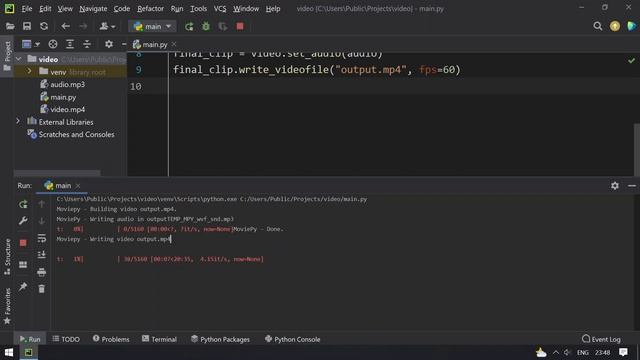Open the Problems tool window button
Image resolution: width=640 pixels, height=360 pixels.
pyautogui.click(x=111, y=339)
